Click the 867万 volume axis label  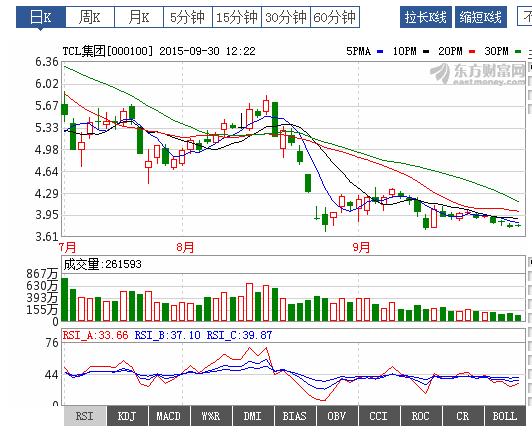tap(42, 273)
